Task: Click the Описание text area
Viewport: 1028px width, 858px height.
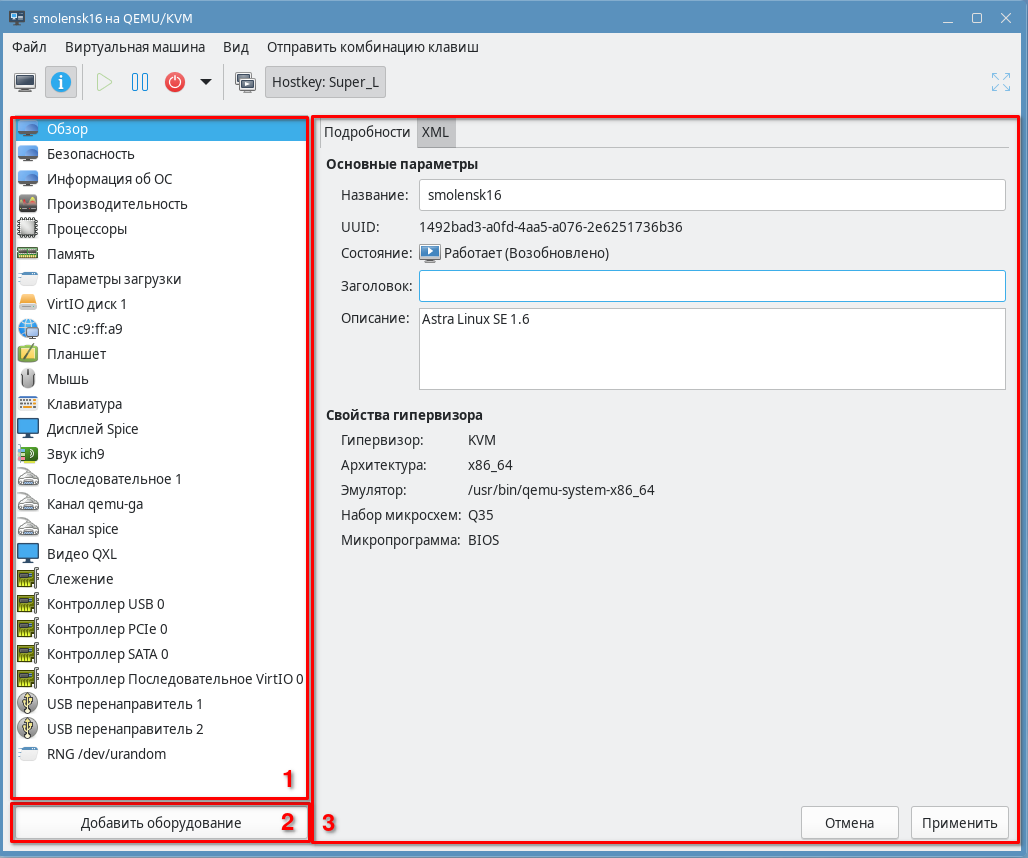Action: click(711, 348)
